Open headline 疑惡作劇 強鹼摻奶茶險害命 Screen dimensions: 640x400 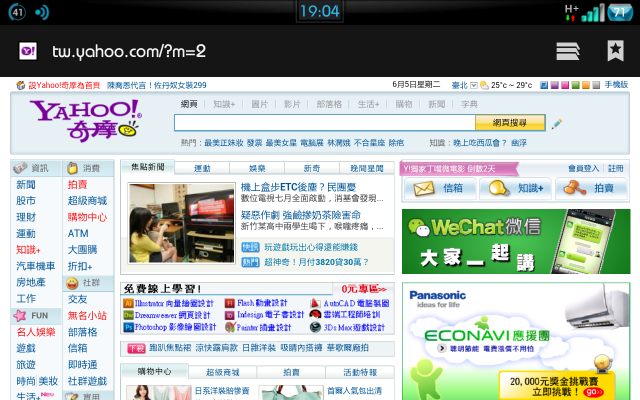coord(301,215)
